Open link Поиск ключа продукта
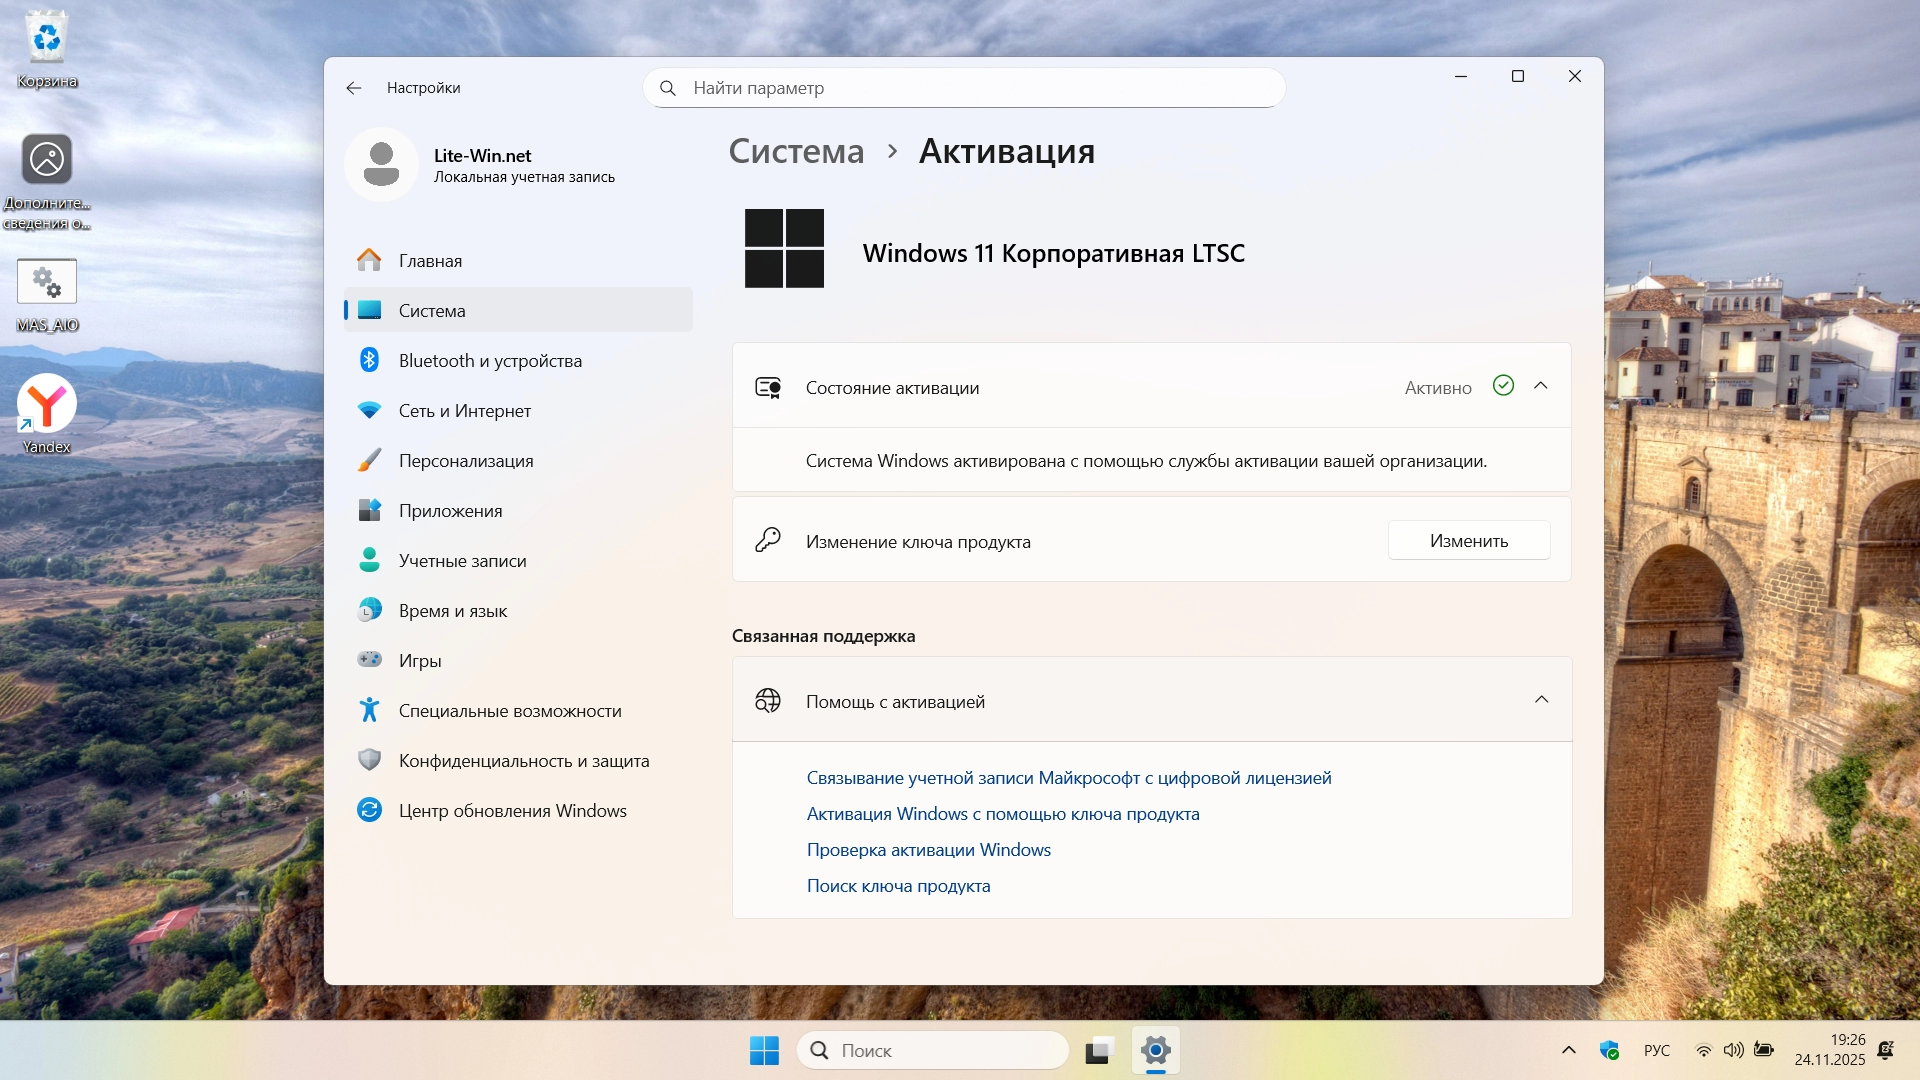This screenshot has height=1080, width=1920. 898,886
